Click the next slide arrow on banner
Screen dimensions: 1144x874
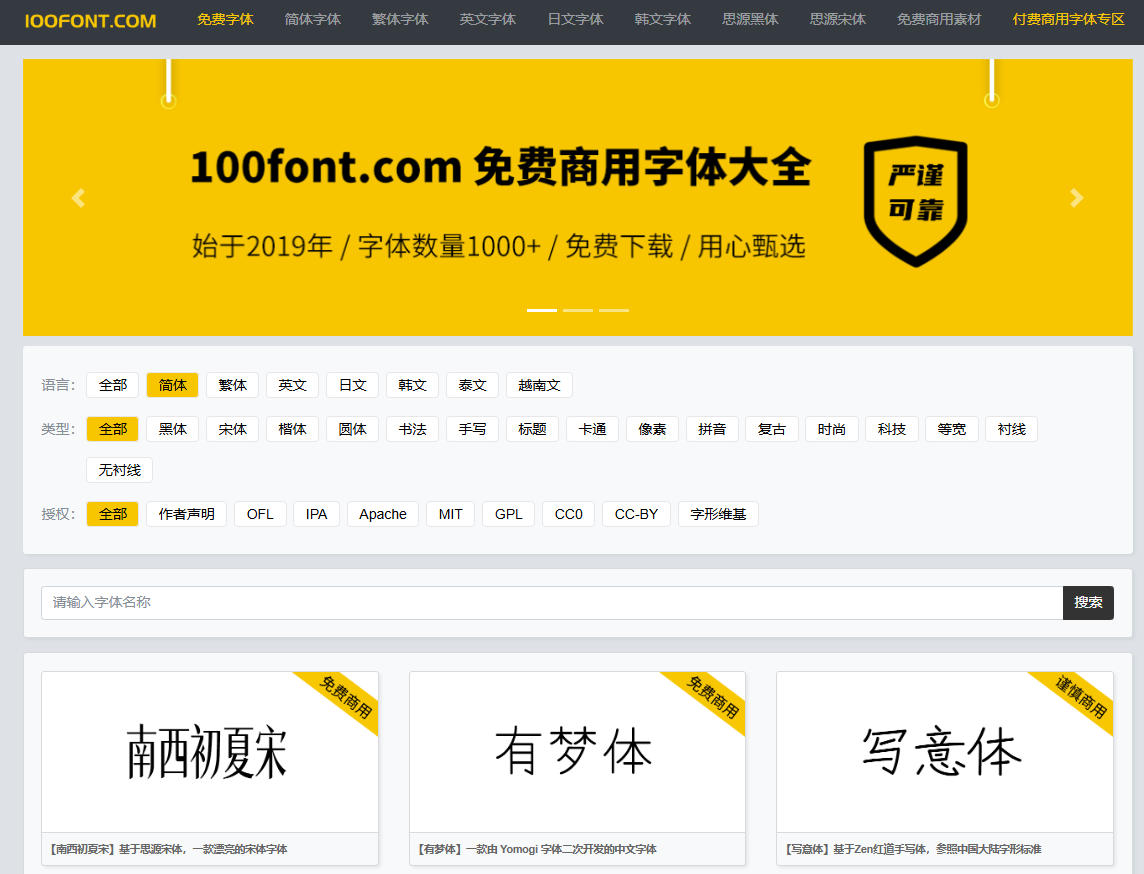[x=1076, y=198]
